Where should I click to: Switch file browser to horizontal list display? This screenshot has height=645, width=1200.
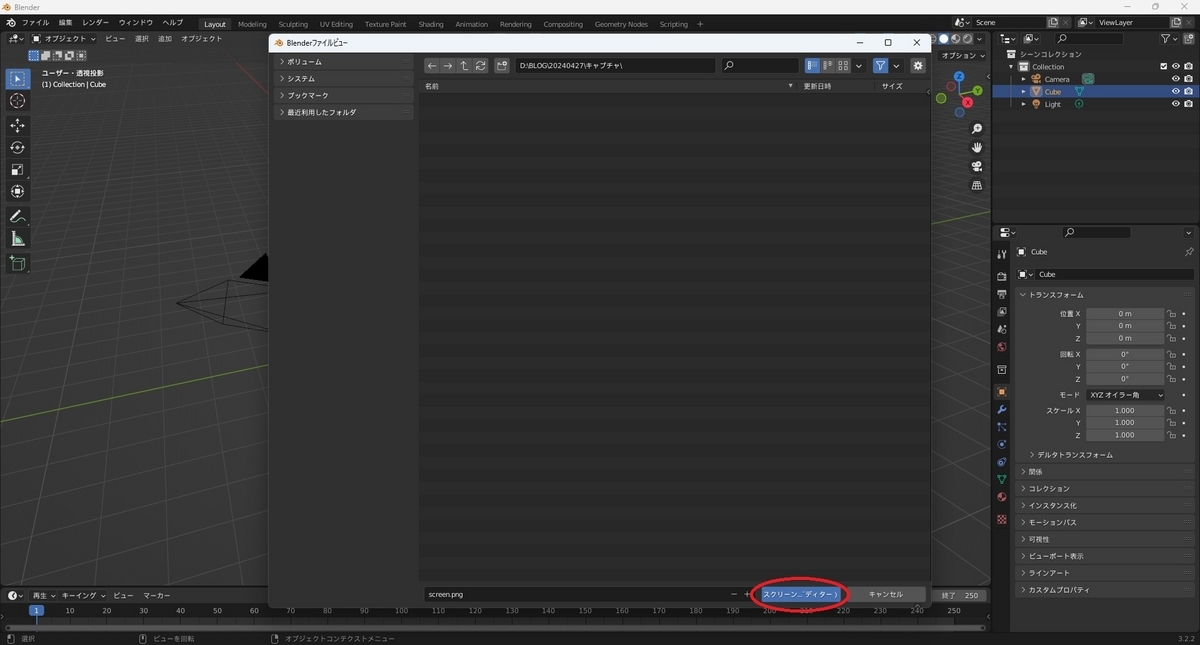828,66
